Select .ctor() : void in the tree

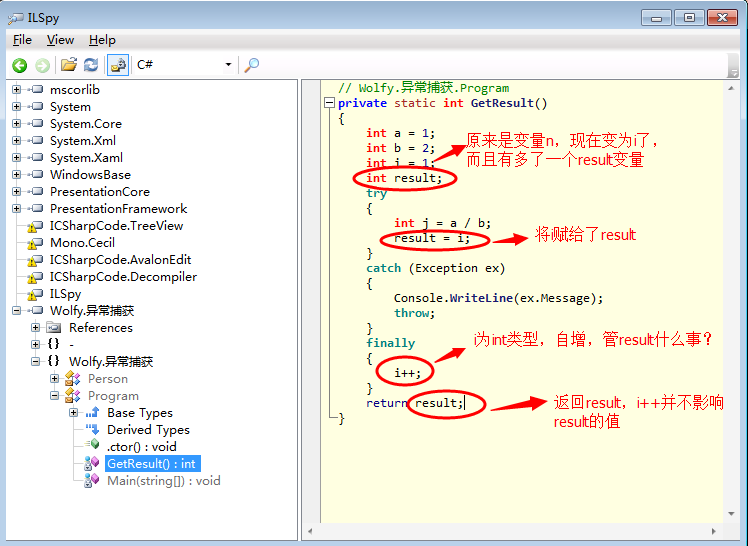coord(141,447)
